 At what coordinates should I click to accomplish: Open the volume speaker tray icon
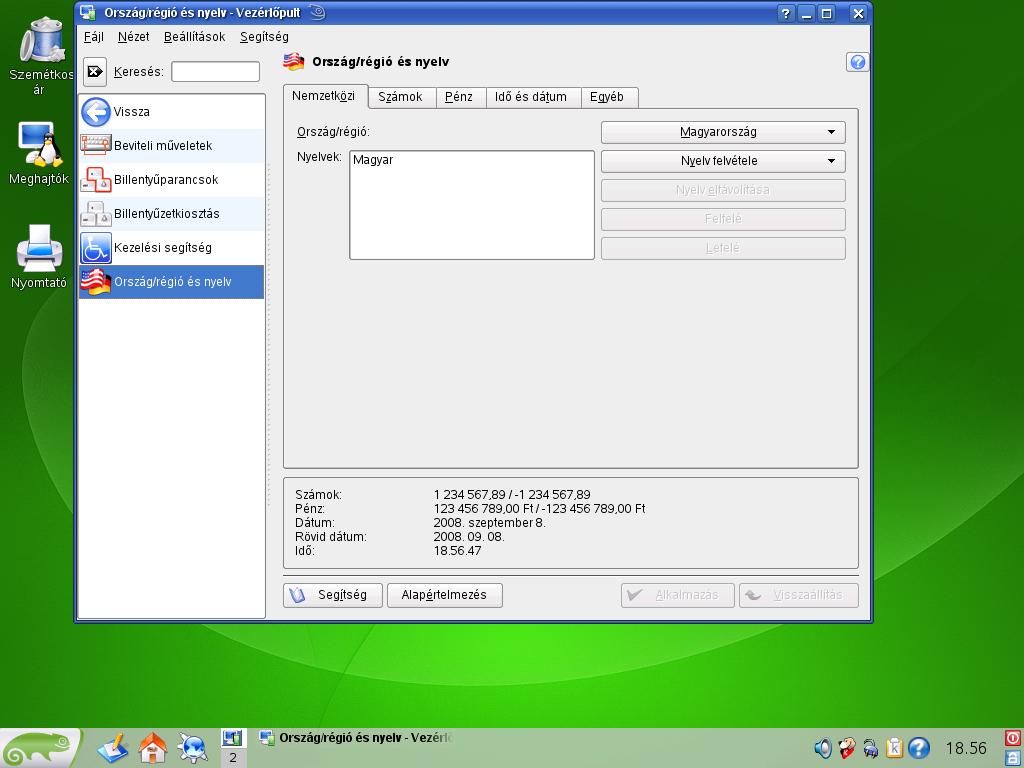[823, 748]
